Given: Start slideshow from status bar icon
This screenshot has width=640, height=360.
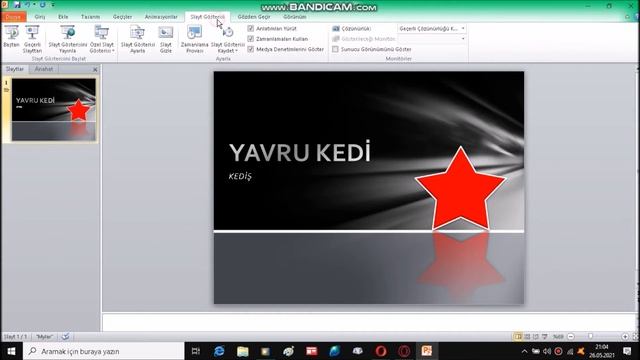Looking at the screenshot, I should click(x=544, y=336).
